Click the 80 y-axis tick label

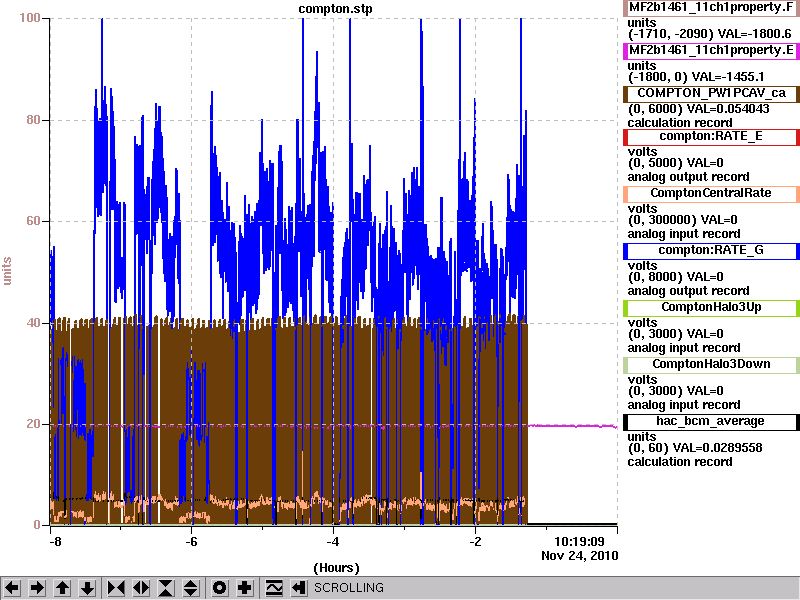tap(33, 120)
